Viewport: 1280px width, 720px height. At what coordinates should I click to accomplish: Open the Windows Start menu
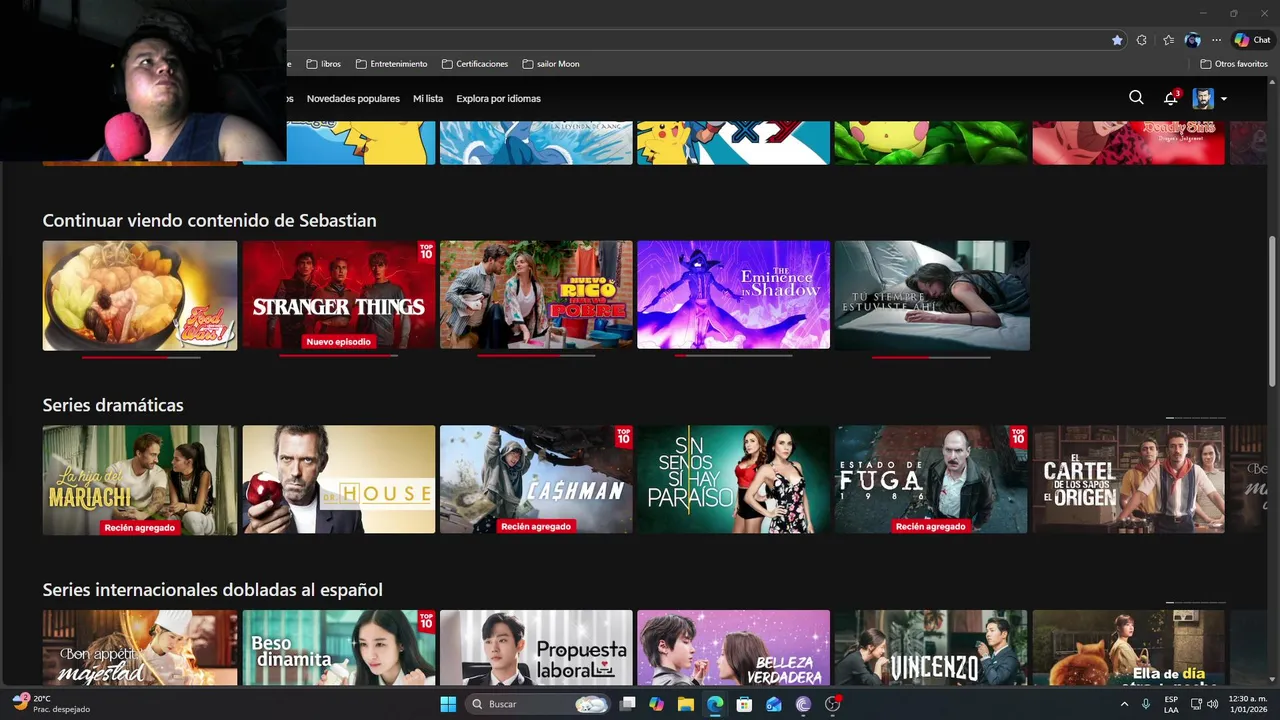coord(448,704)
